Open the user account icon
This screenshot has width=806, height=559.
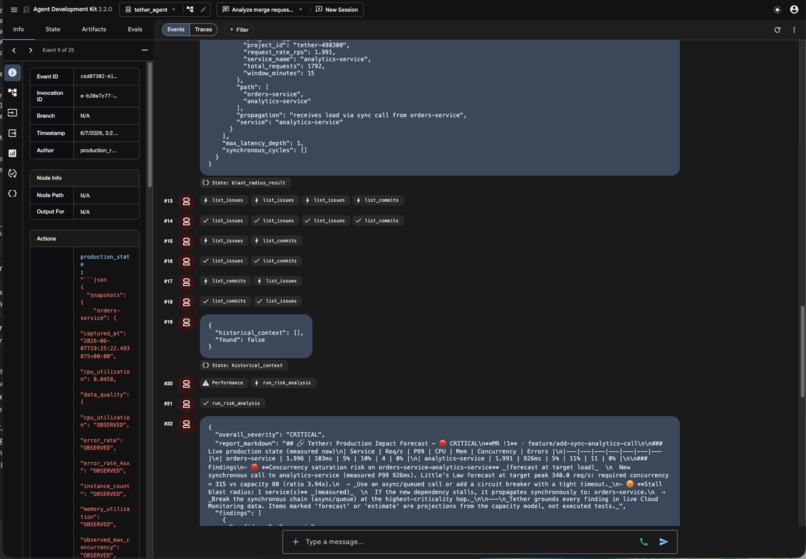[794, 9]
